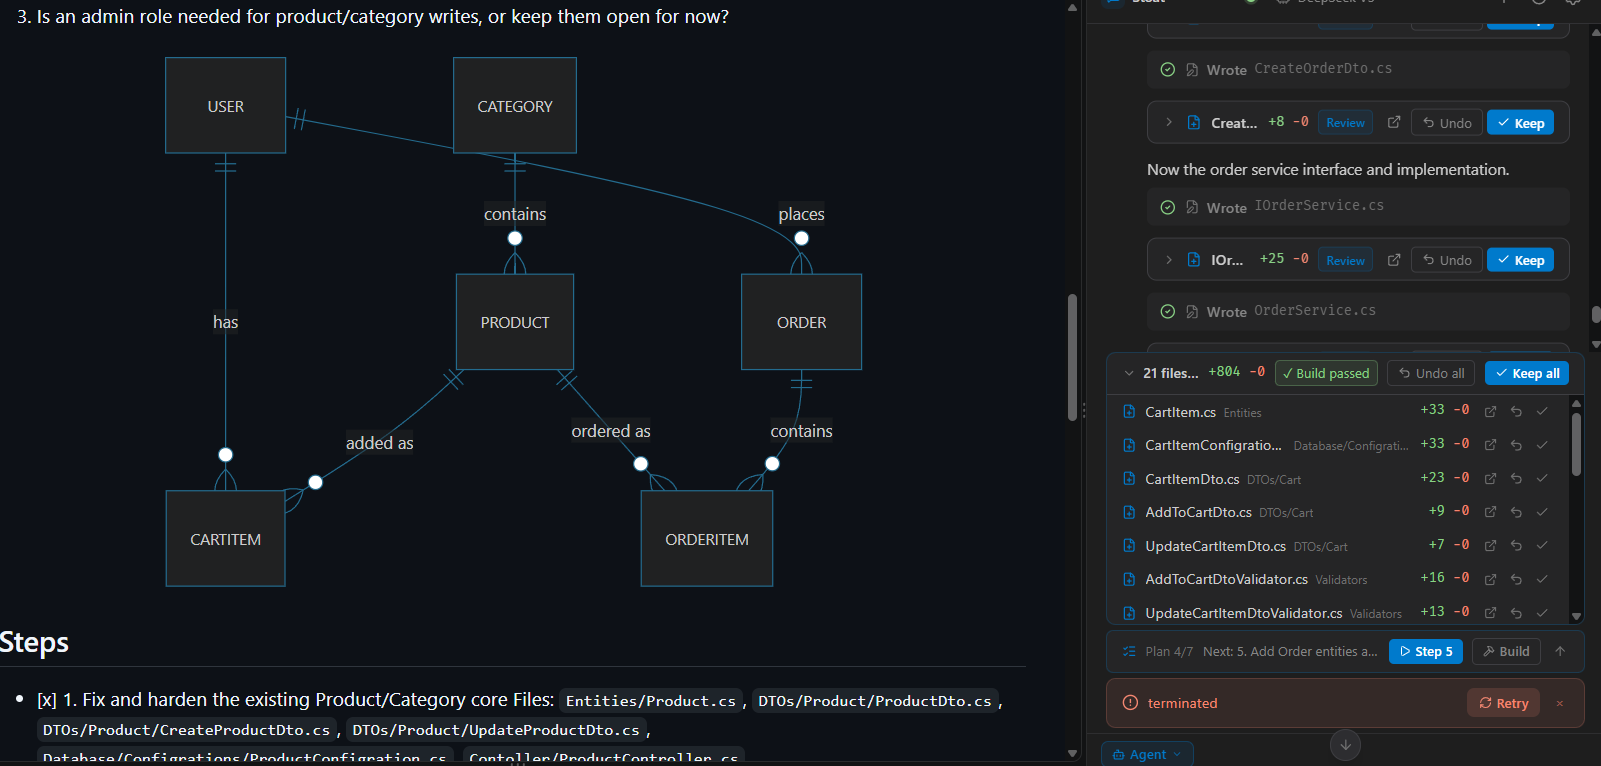Open AddToCartDto.cs via external-link icon
Viewport: 1601px width, 766px height.
[1490, 512]
